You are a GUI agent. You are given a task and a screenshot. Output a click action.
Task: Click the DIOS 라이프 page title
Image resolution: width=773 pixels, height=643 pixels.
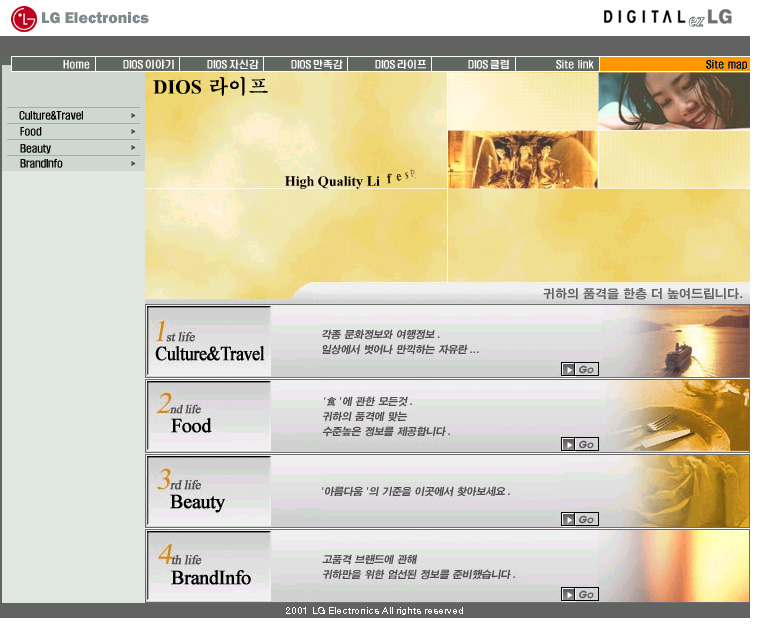pos(211,87)
